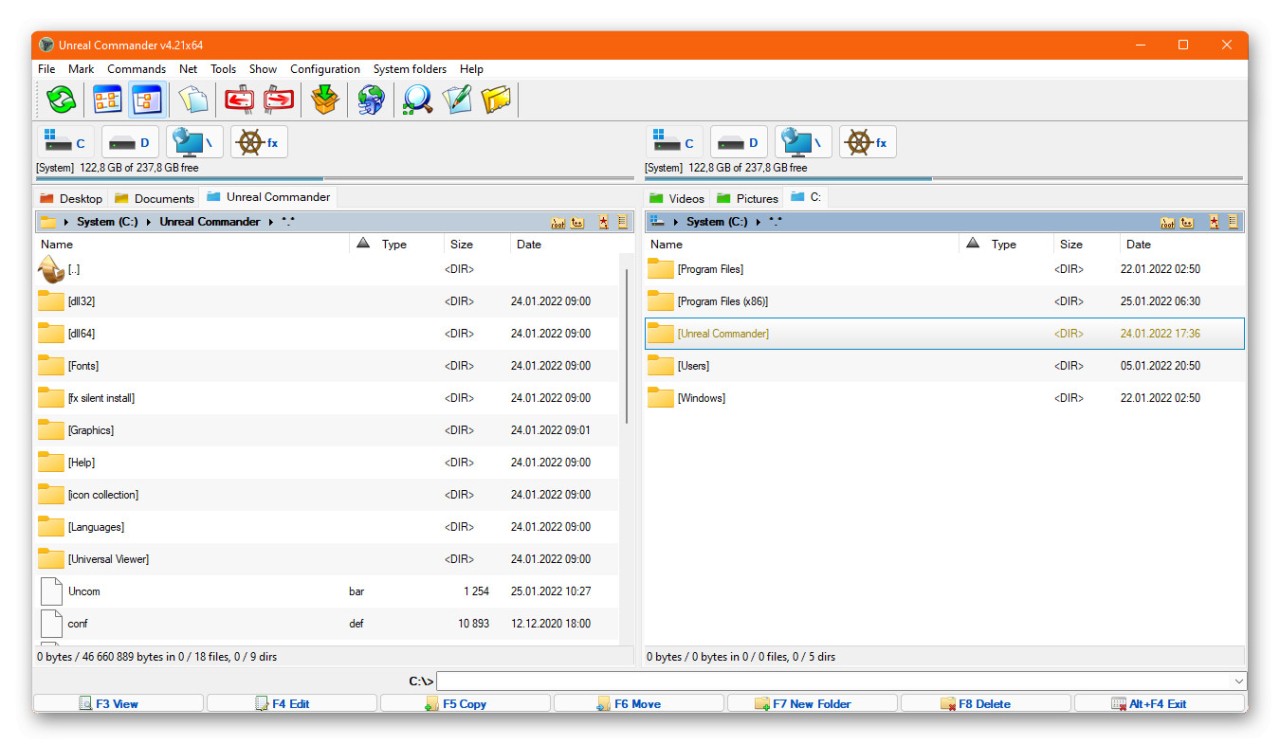This screenshot has height=745, width=1280.
Task: Click the globe with plug network icon
Action: pyautogui.click(x=371, y=100)
